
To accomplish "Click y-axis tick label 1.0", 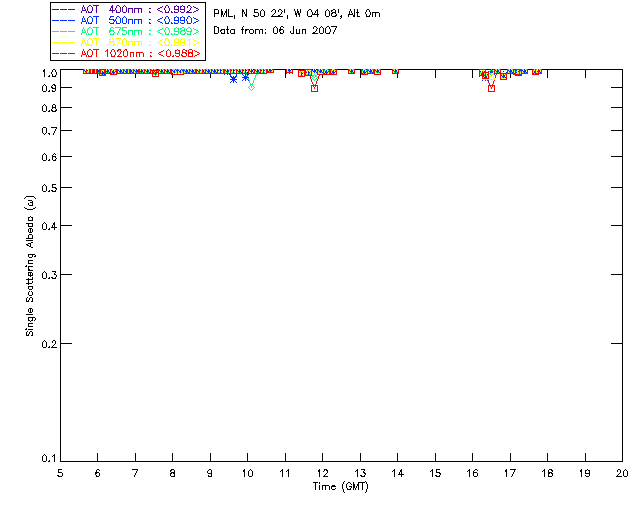I will (49, 73).
